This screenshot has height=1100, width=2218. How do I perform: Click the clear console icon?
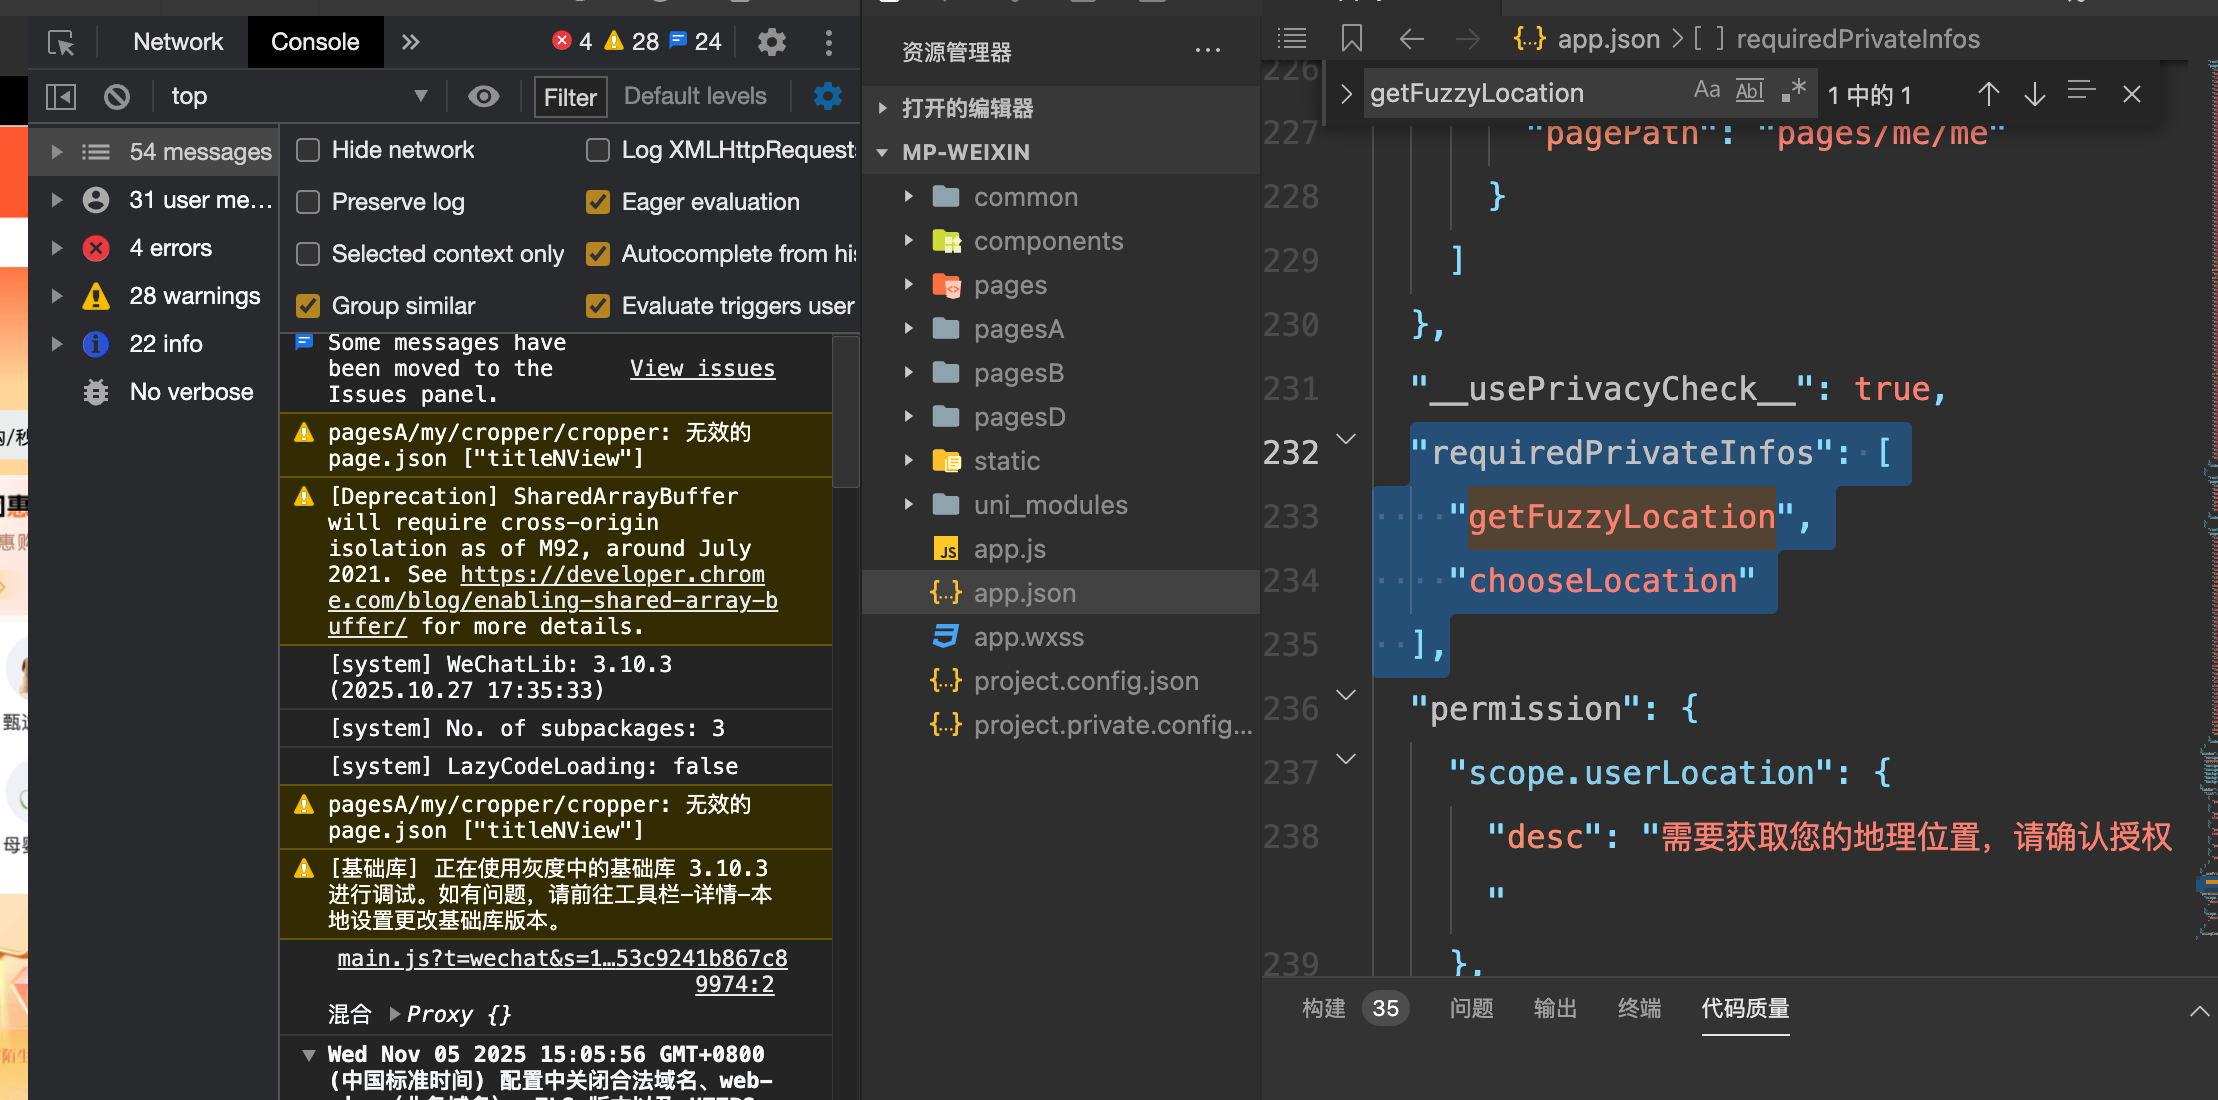tap(117, 97)
